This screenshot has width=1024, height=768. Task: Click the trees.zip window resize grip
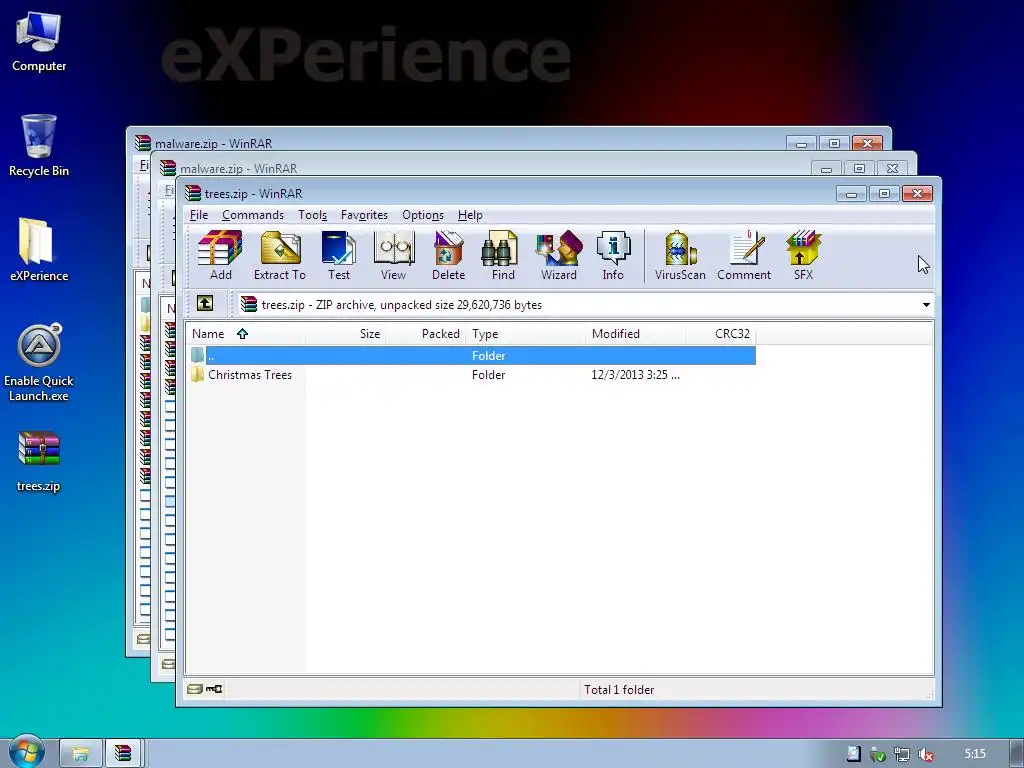929,695
